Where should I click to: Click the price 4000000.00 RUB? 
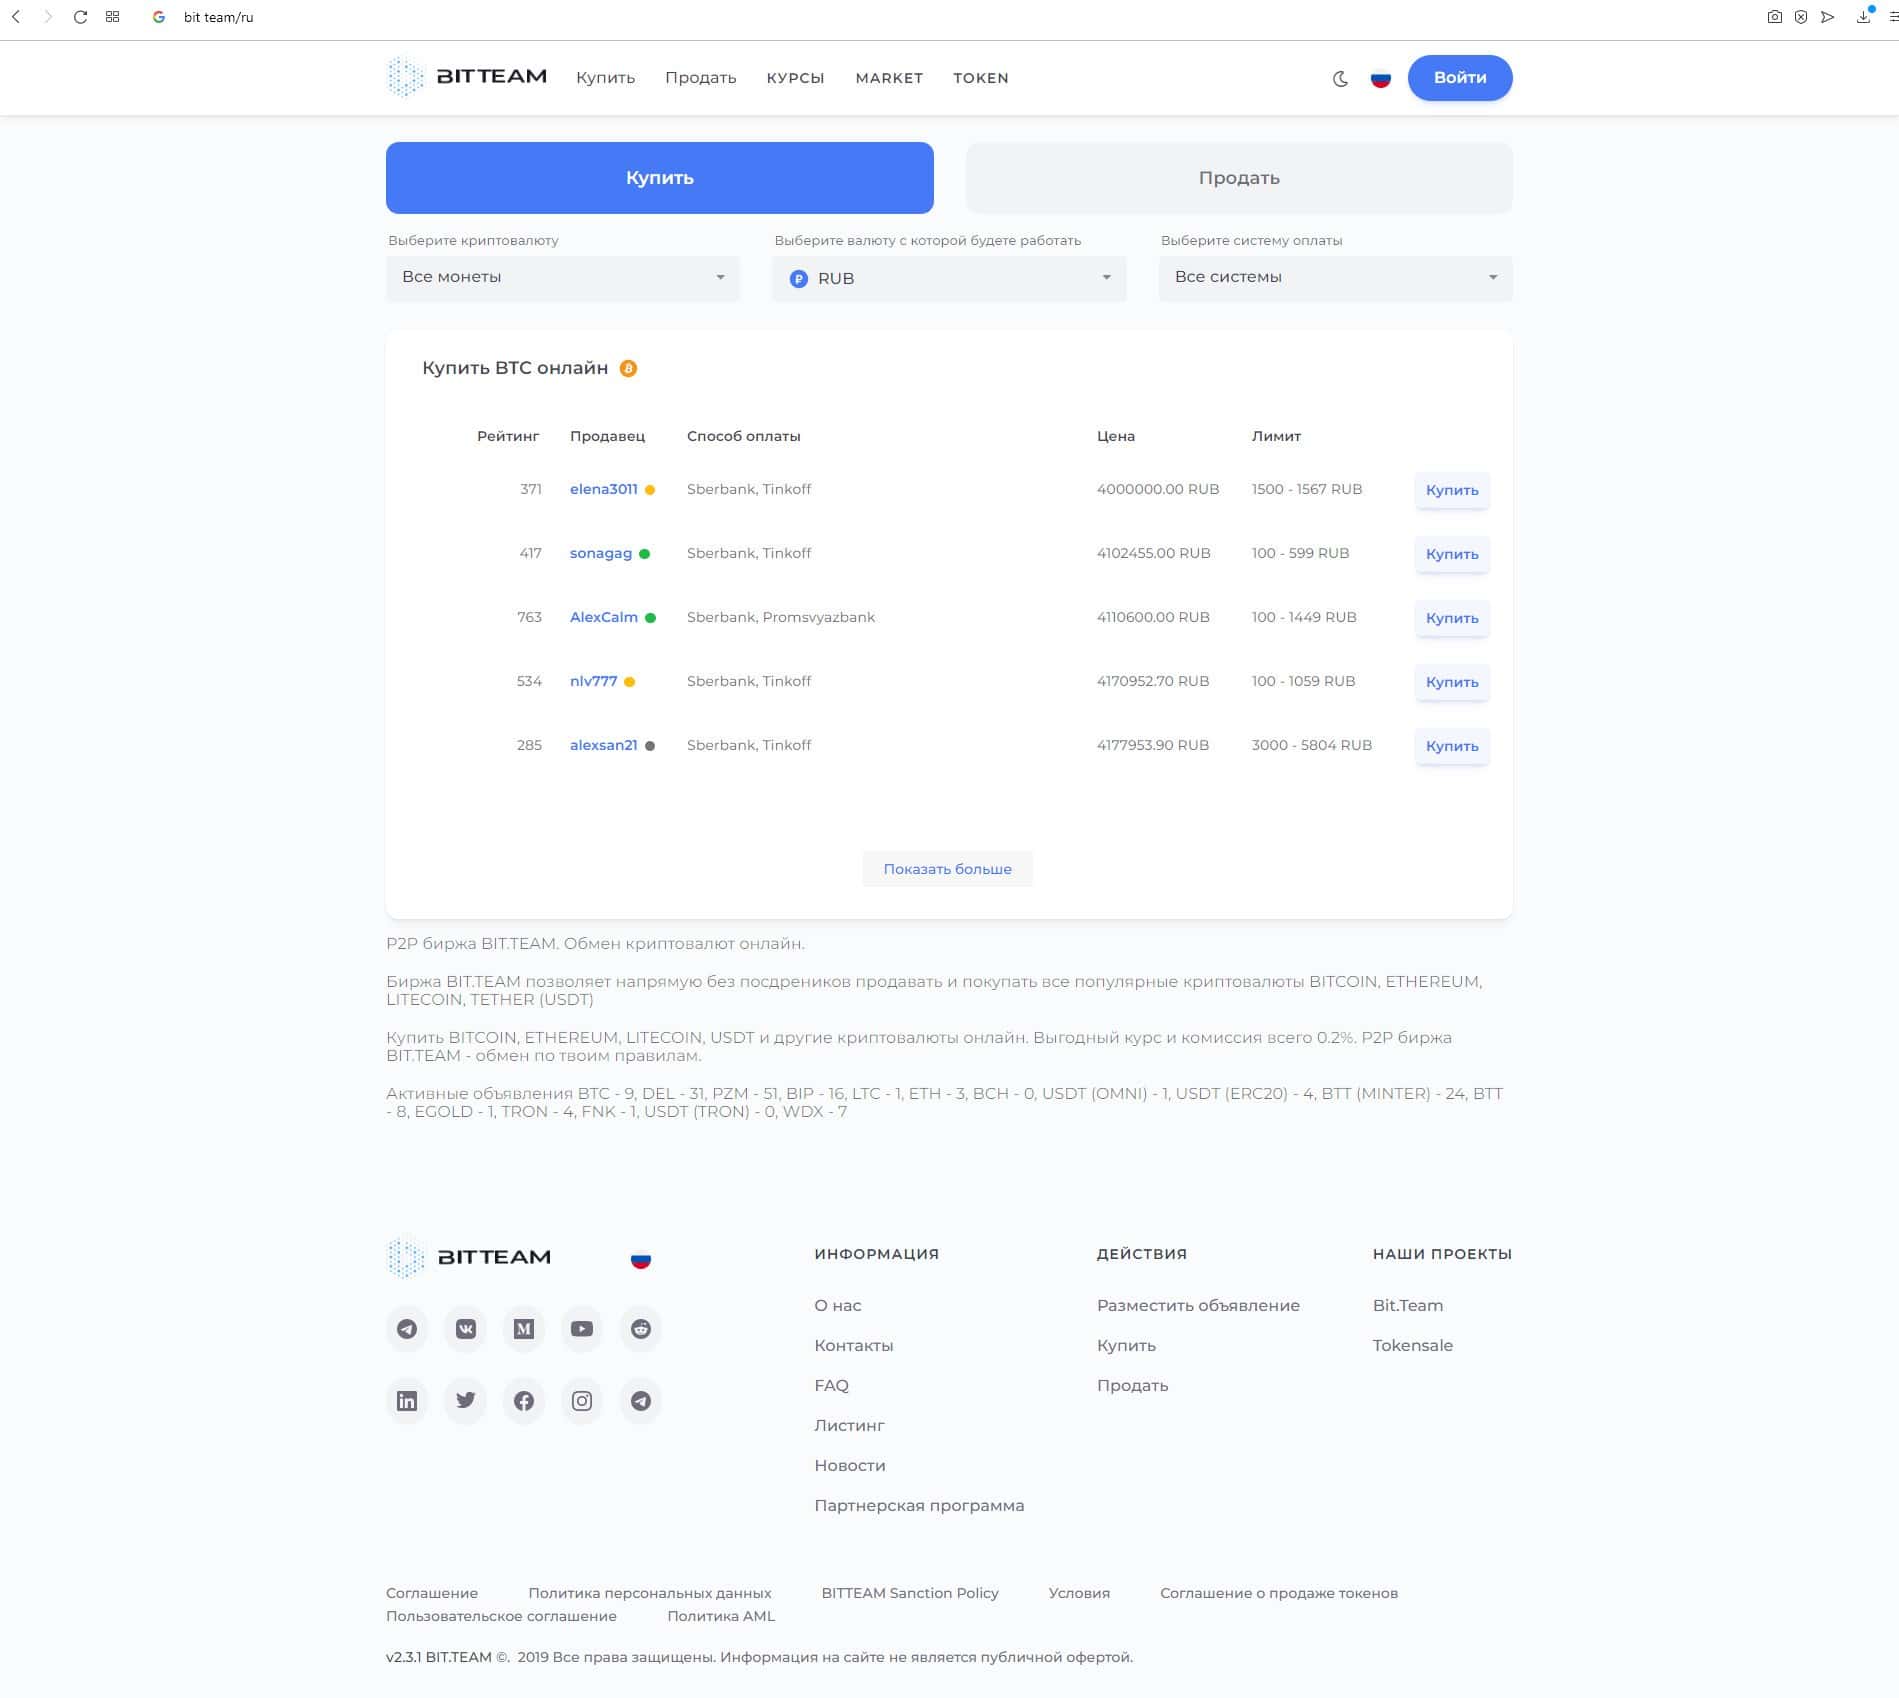pyautogui.click(x=1158, y=489)
